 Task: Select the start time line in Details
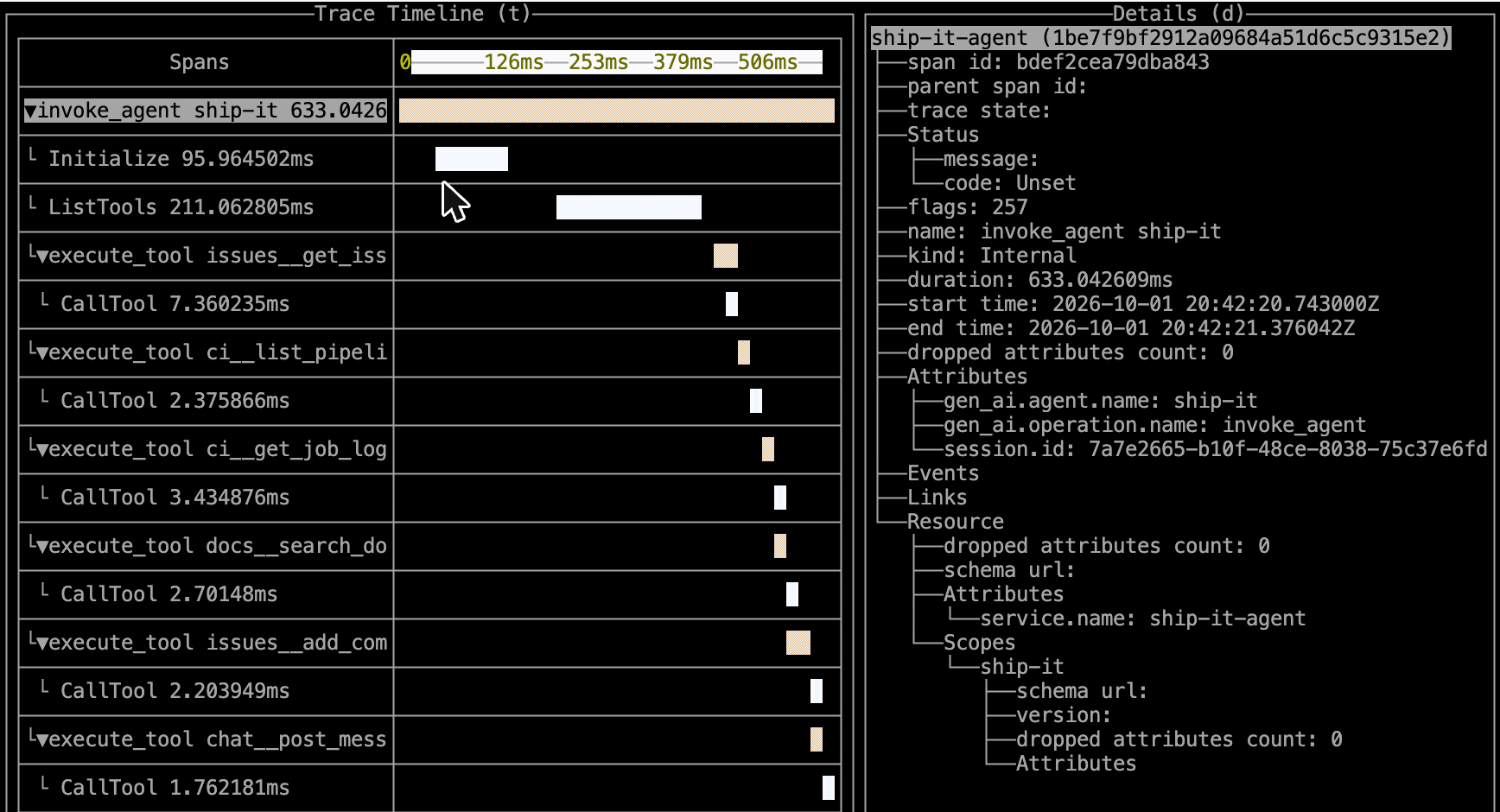pos(1144,304)
